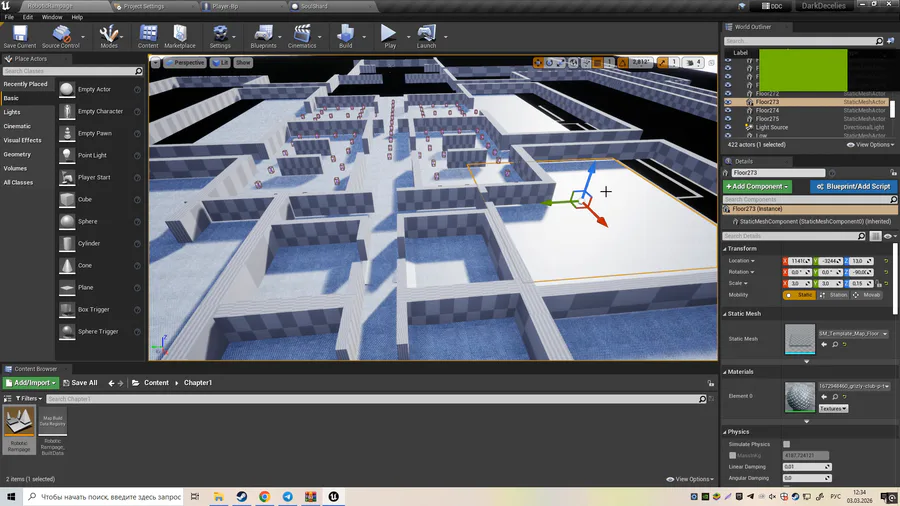Toggle rotation snap angle icon
This screenshot has width=900, height=506.
[622, 63]
